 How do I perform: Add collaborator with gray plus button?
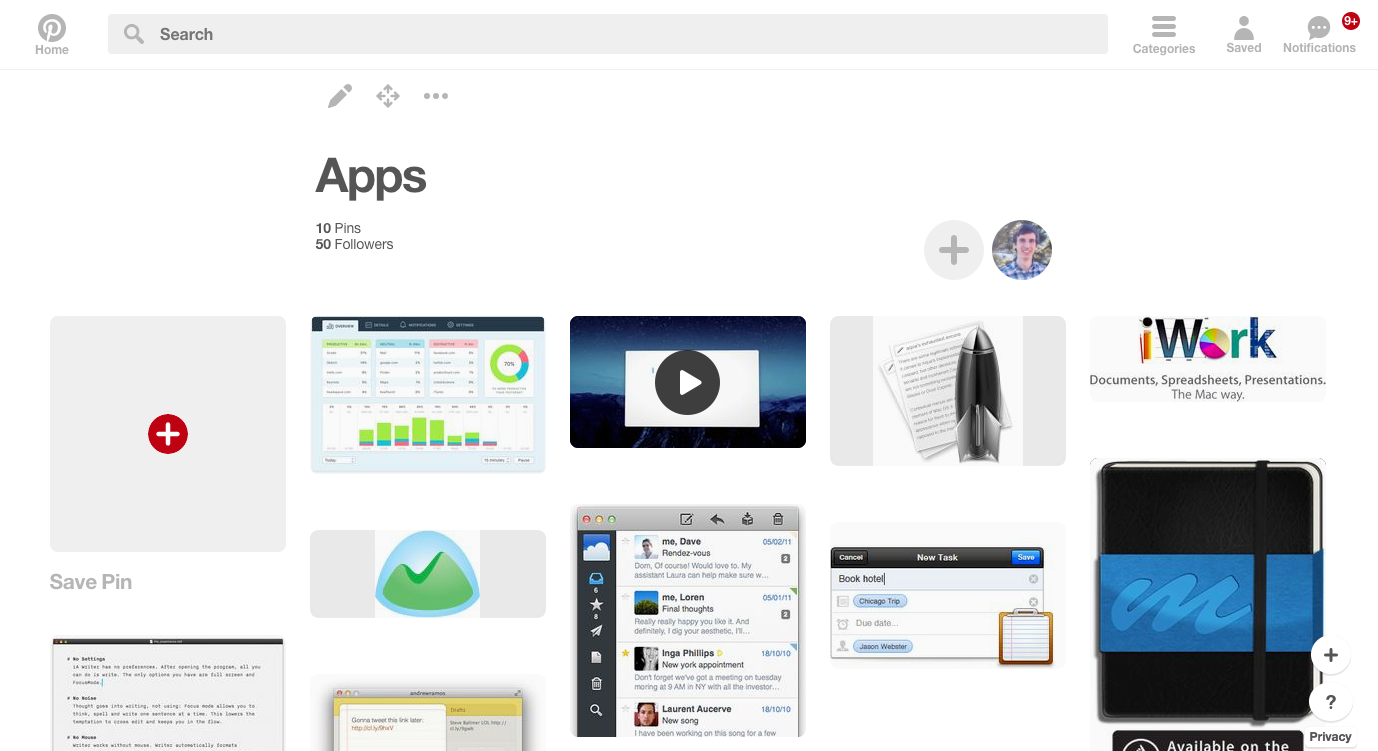pos(954,250)
